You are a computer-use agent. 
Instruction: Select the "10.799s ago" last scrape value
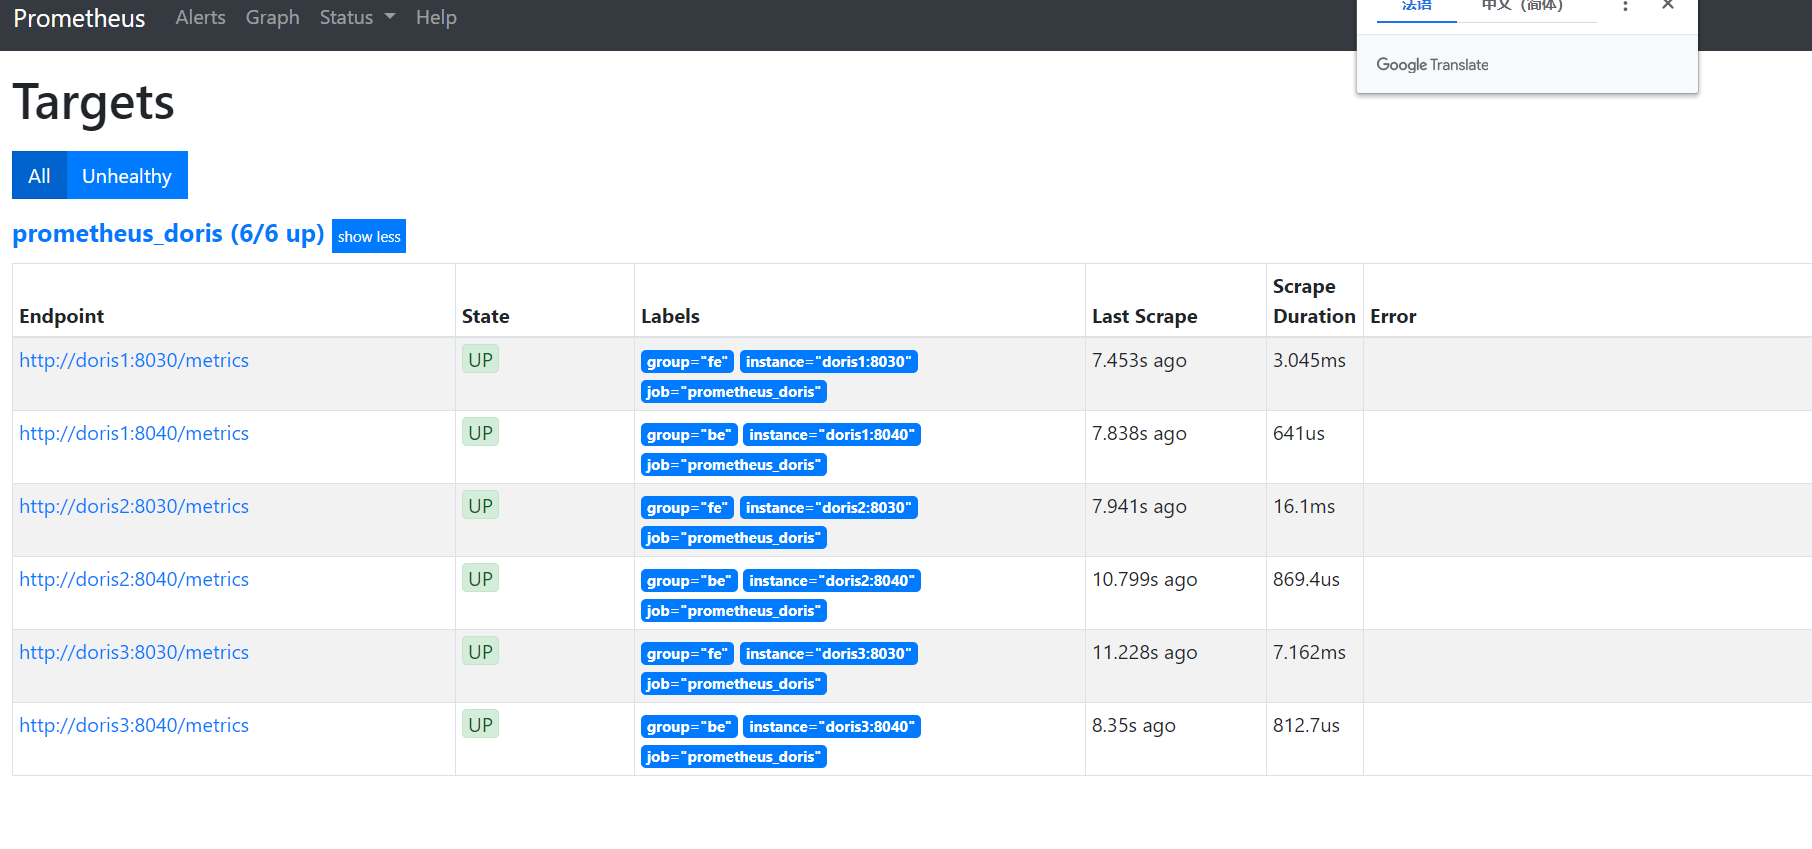[1145, 579]
